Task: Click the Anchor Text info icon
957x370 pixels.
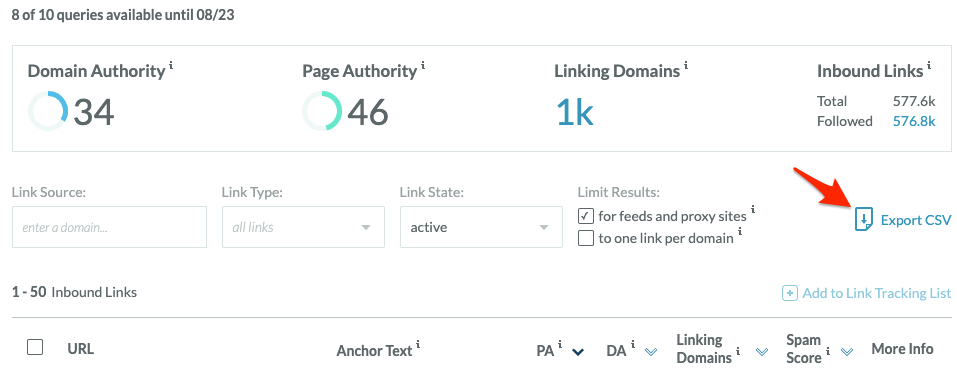Action: pos(419,345)
